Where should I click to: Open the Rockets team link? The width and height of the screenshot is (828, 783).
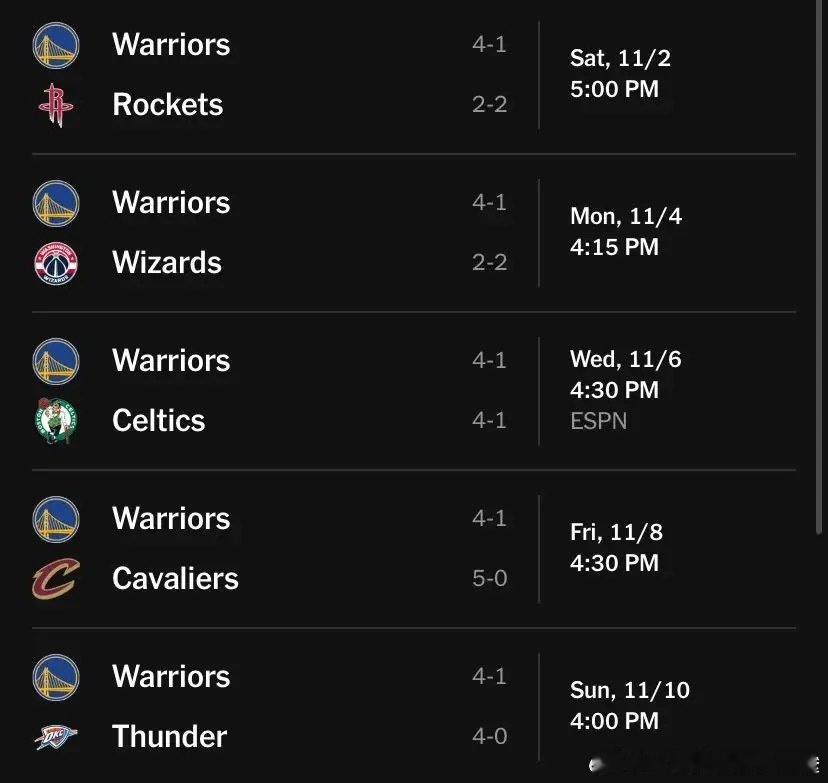[x=167, y=104]
